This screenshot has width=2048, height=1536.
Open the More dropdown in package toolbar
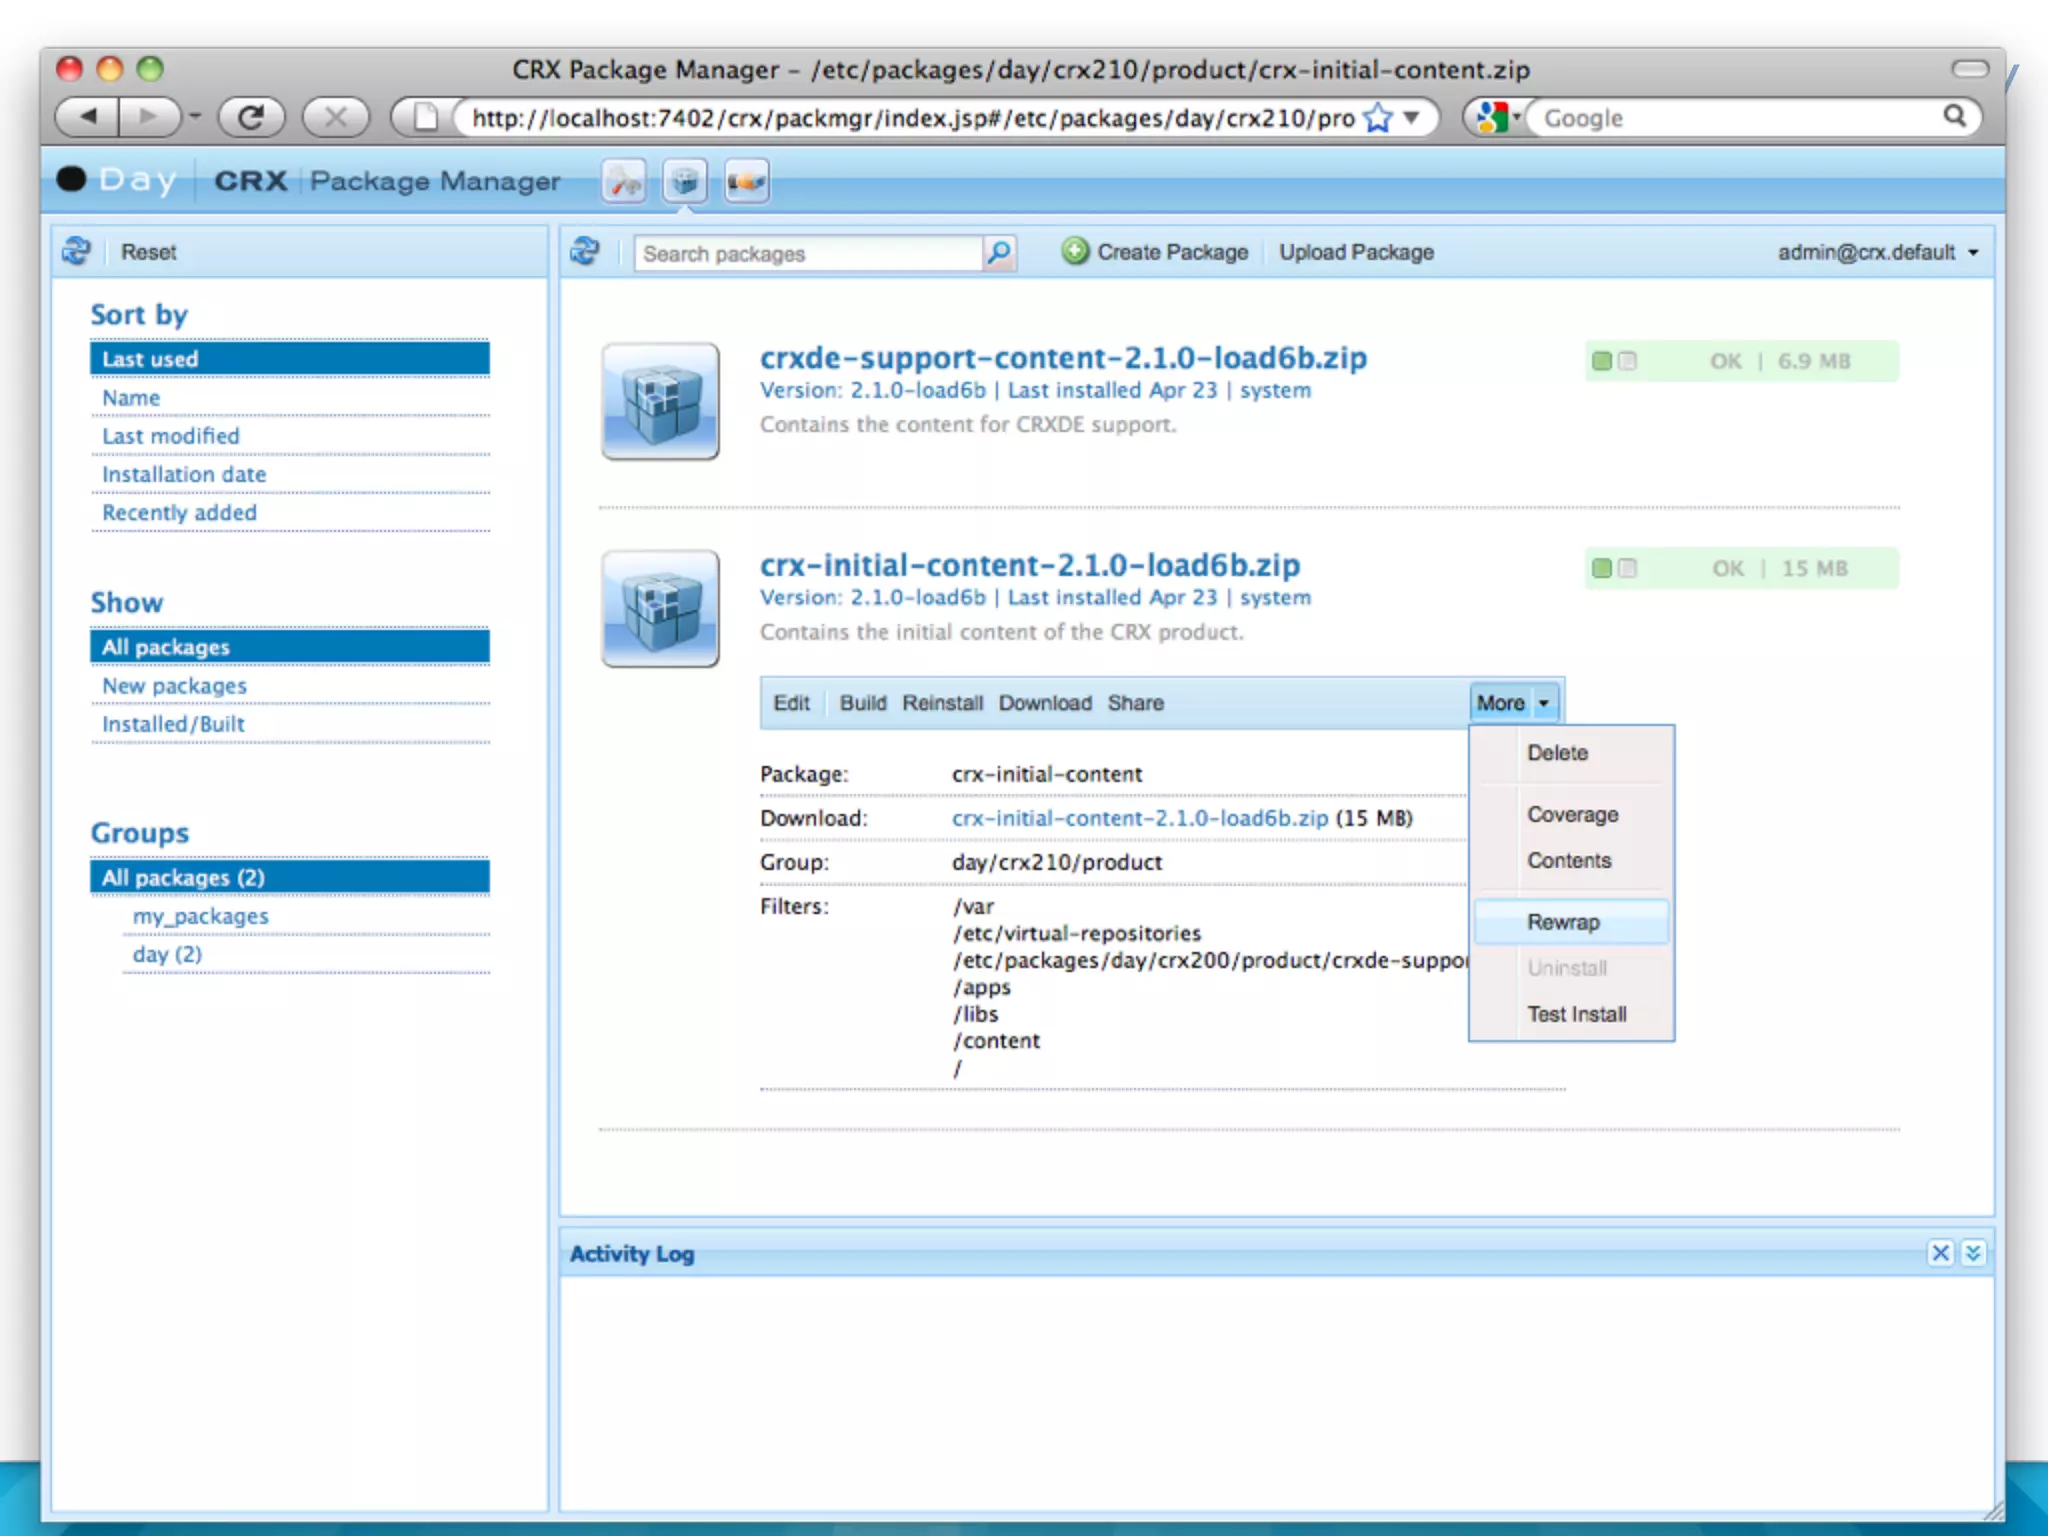(1513, 703)
